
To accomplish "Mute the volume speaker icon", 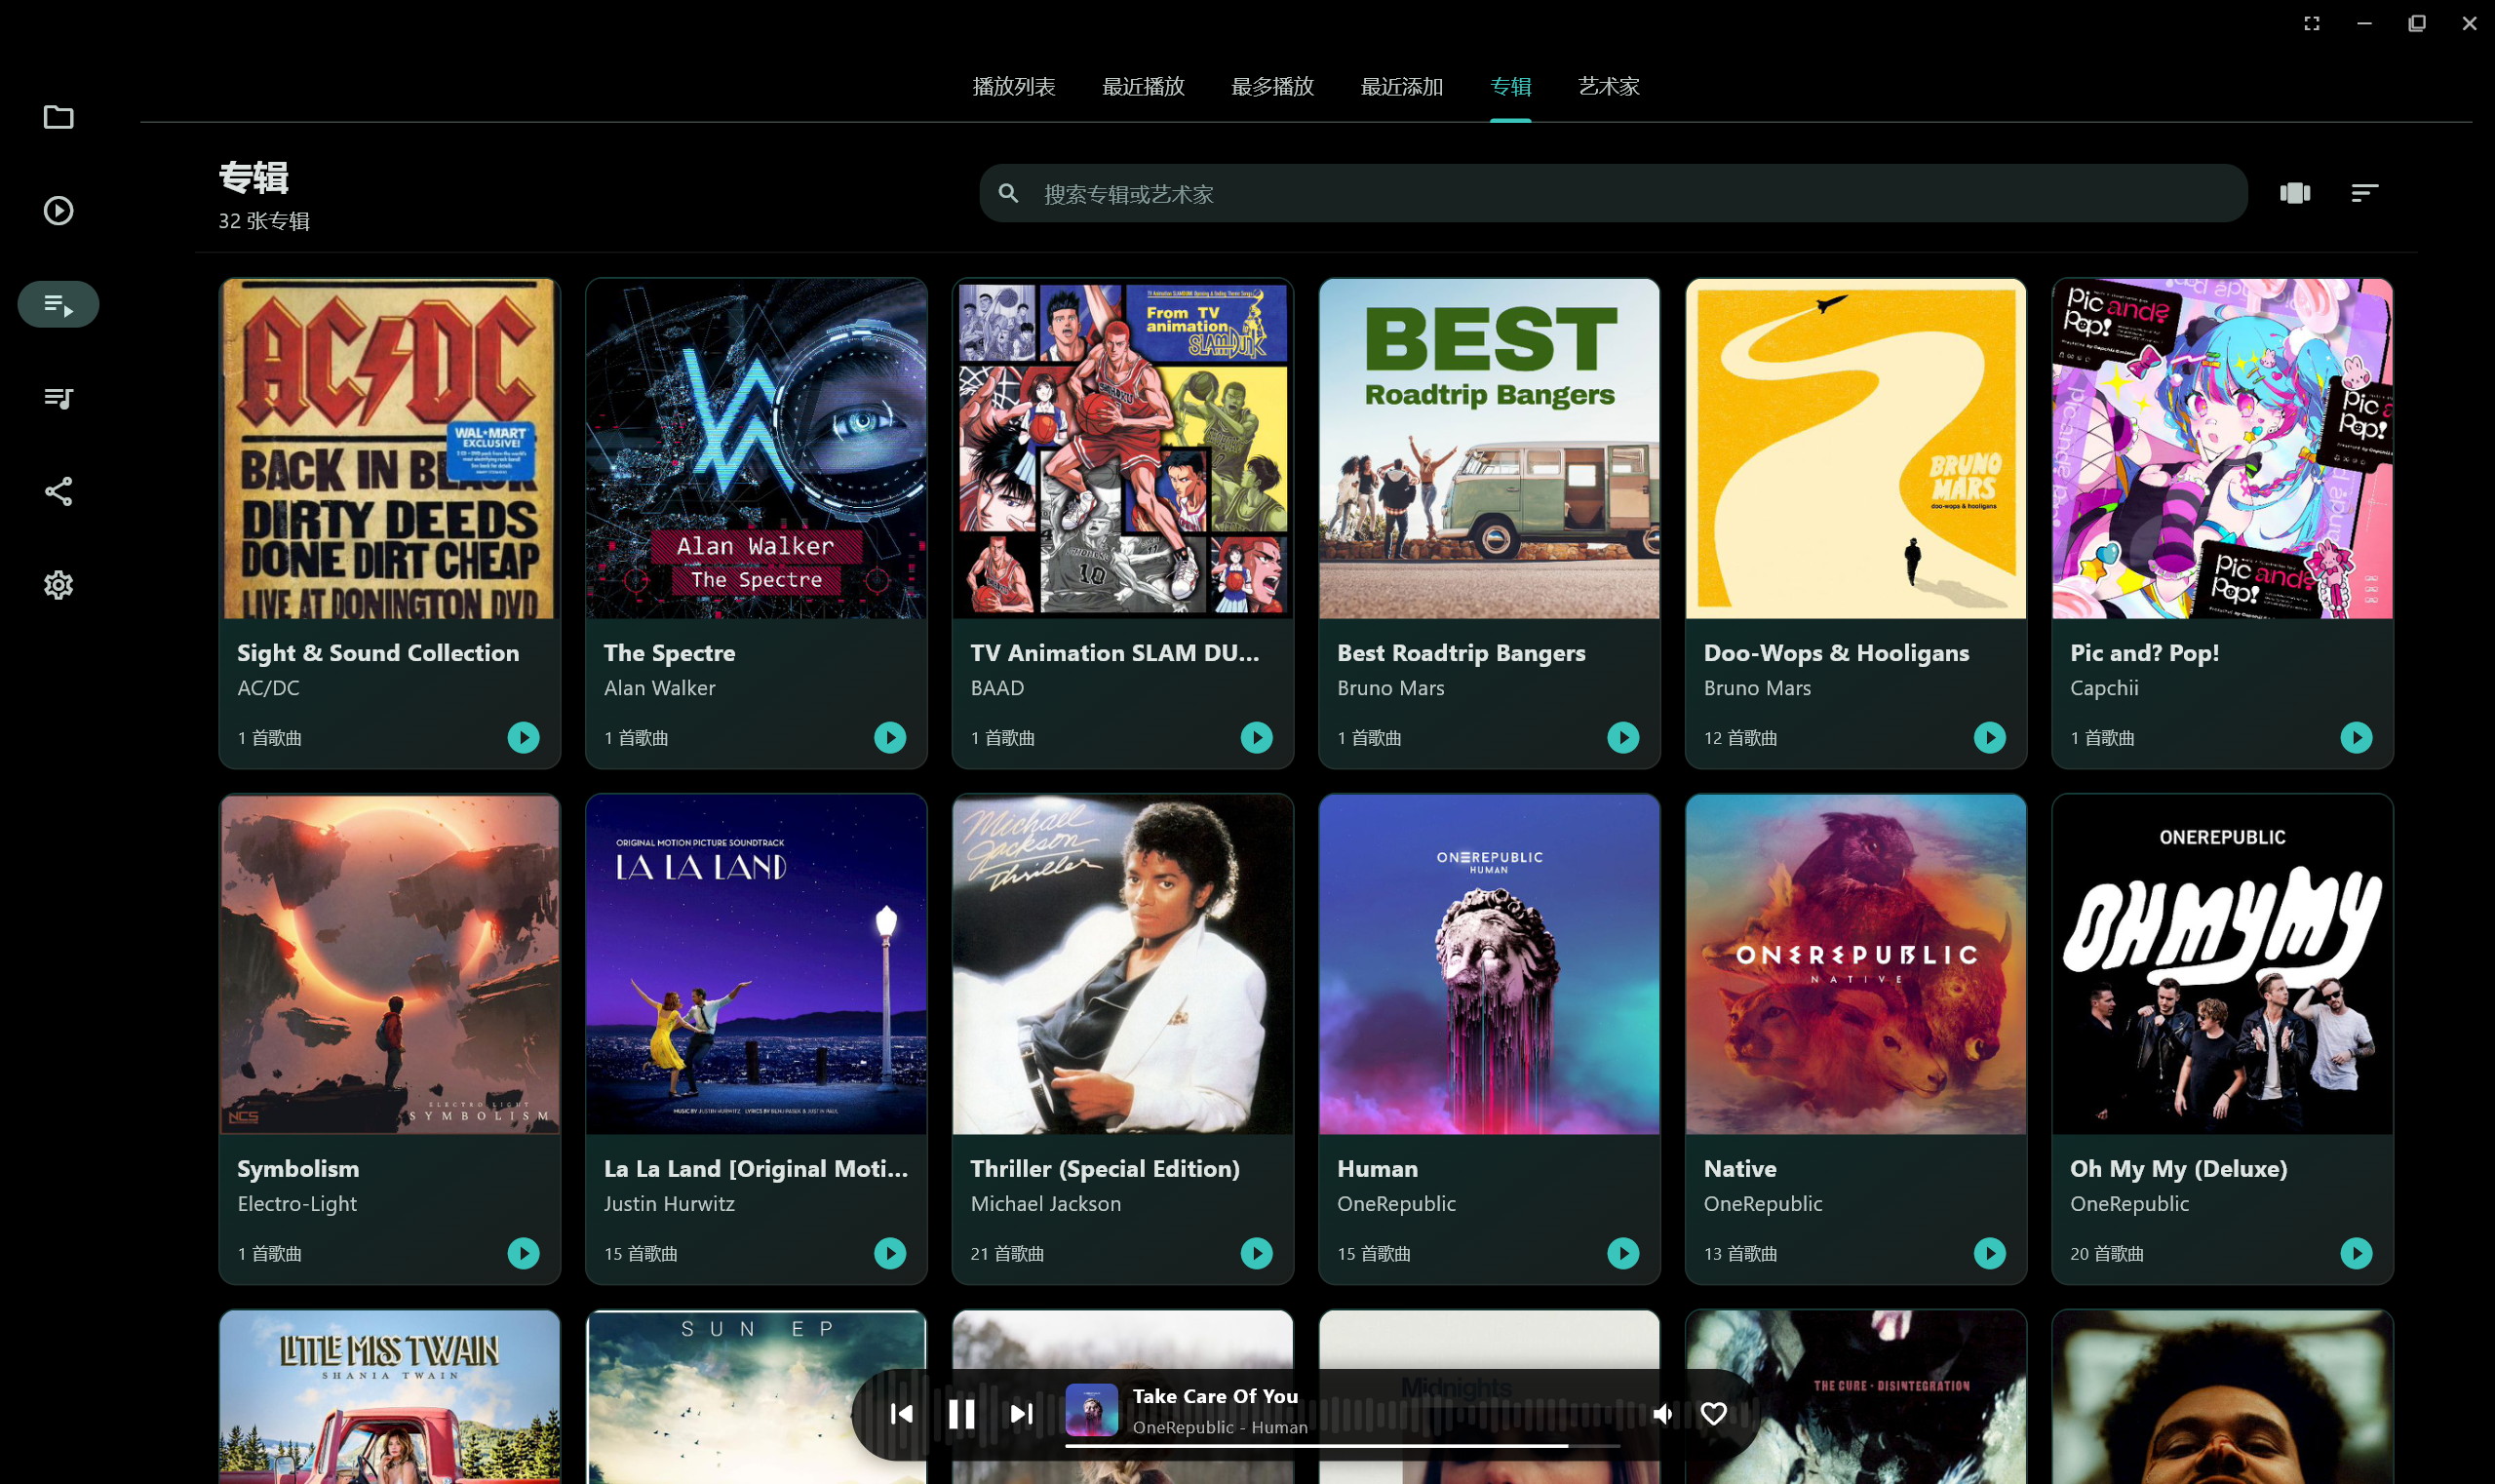I will 1662,1413.
